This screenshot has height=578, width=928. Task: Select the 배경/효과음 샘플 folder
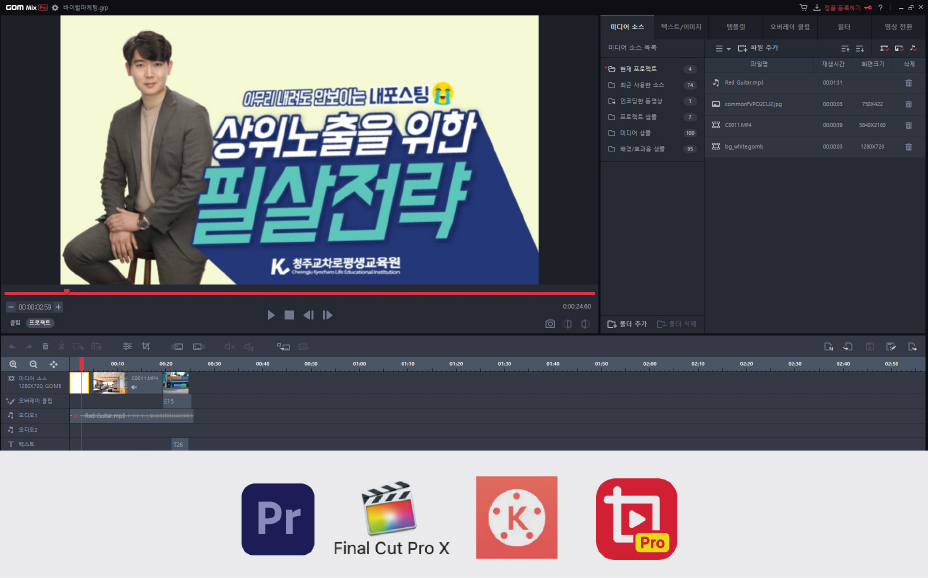pyautogui.click(x=651, y=149)
